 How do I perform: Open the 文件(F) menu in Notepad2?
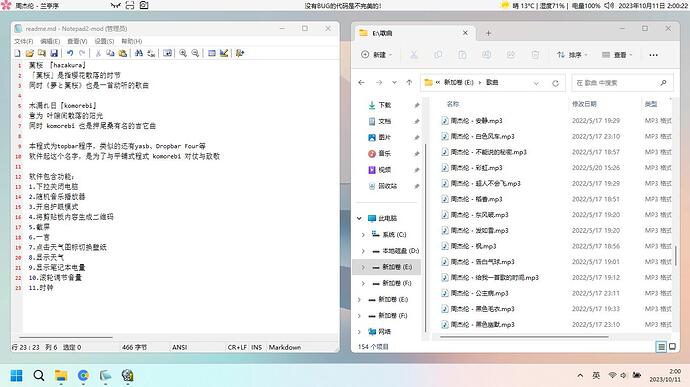23,41
